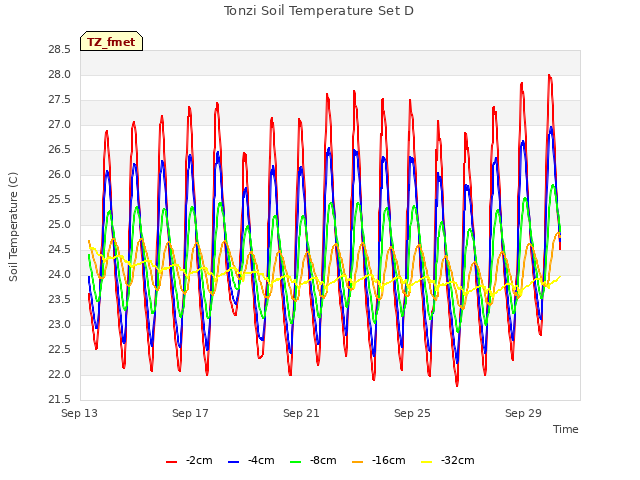
Task: Click the last orange -16cm peak at series end
Action: click(x=558, y=233)
